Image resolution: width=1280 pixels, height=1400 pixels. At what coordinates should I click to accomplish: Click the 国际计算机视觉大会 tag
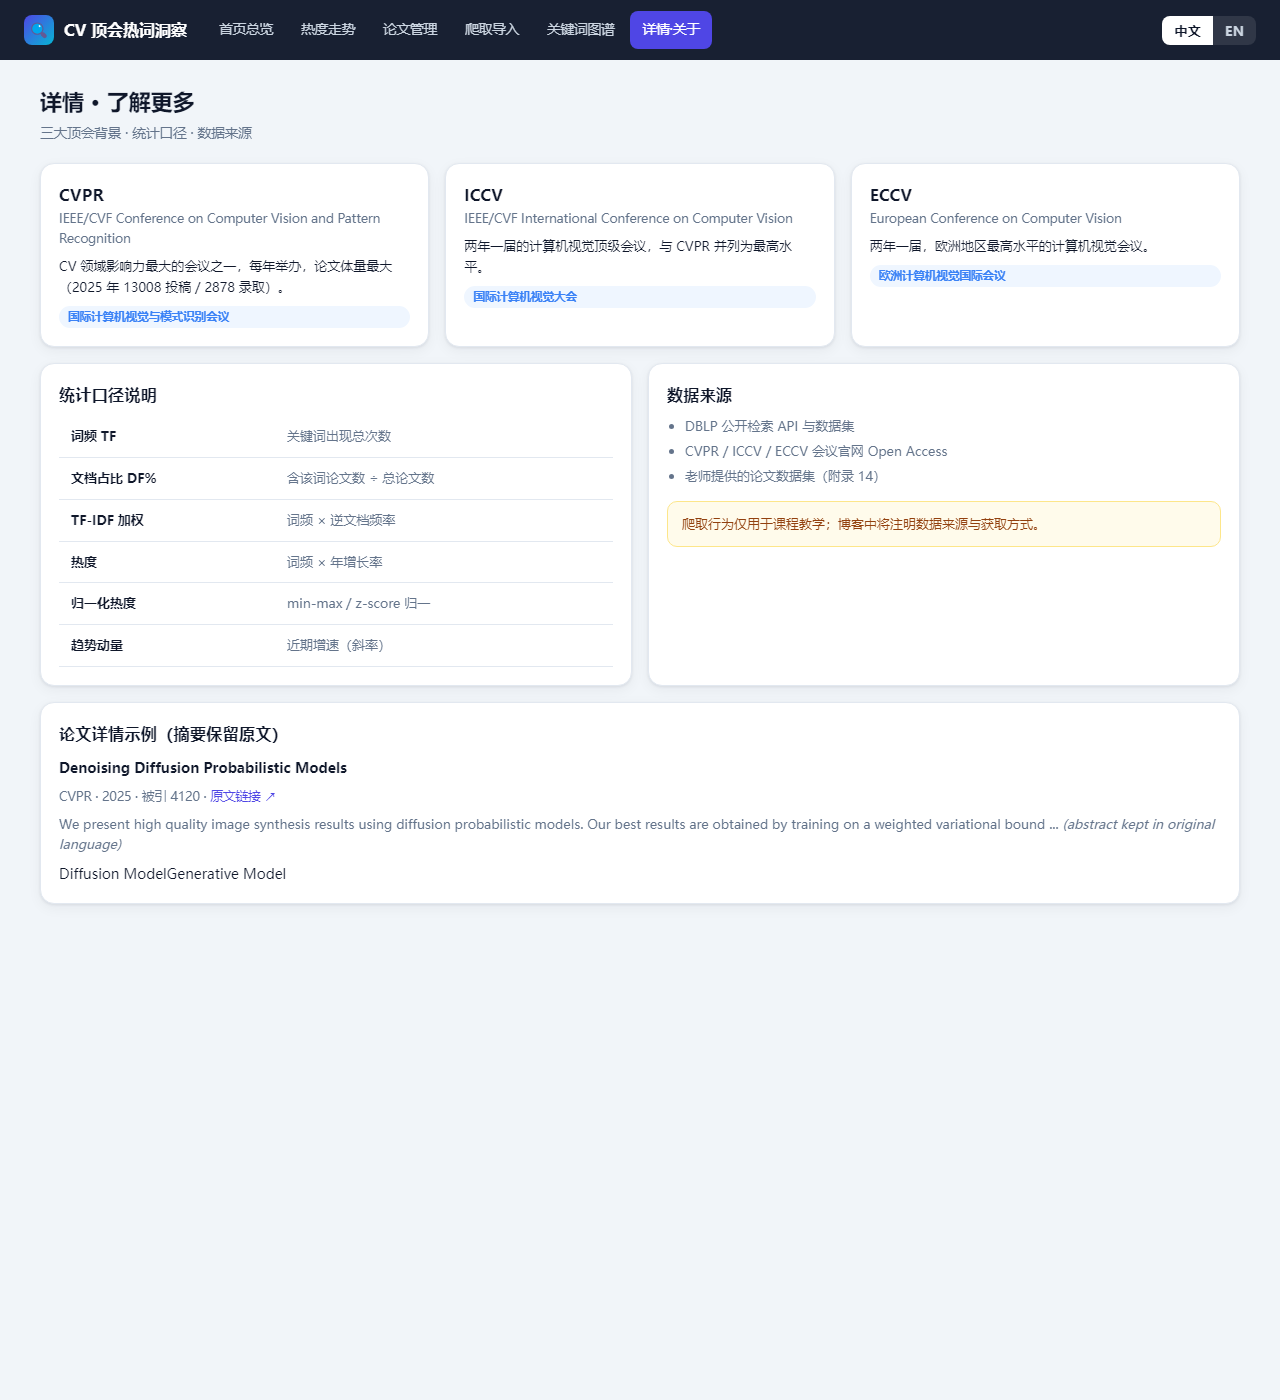point(640,297)
